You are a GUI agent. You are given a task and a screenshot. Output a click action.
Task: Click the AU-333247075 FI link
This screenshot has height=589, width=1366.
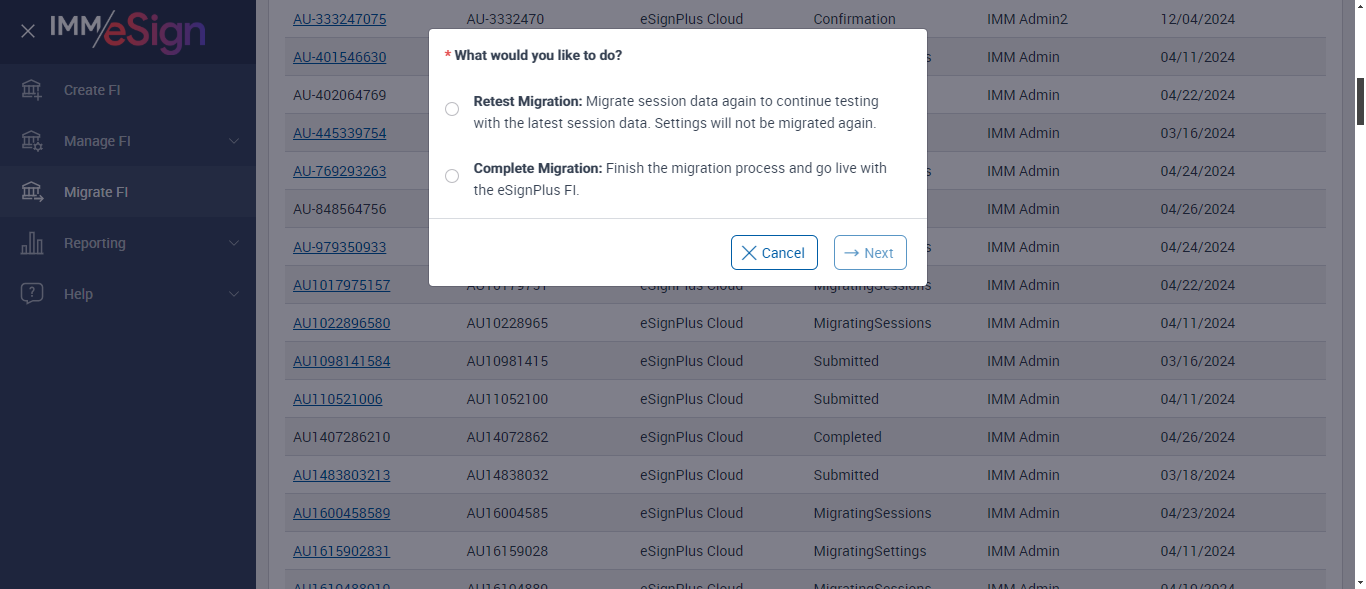tap(339, 19)
